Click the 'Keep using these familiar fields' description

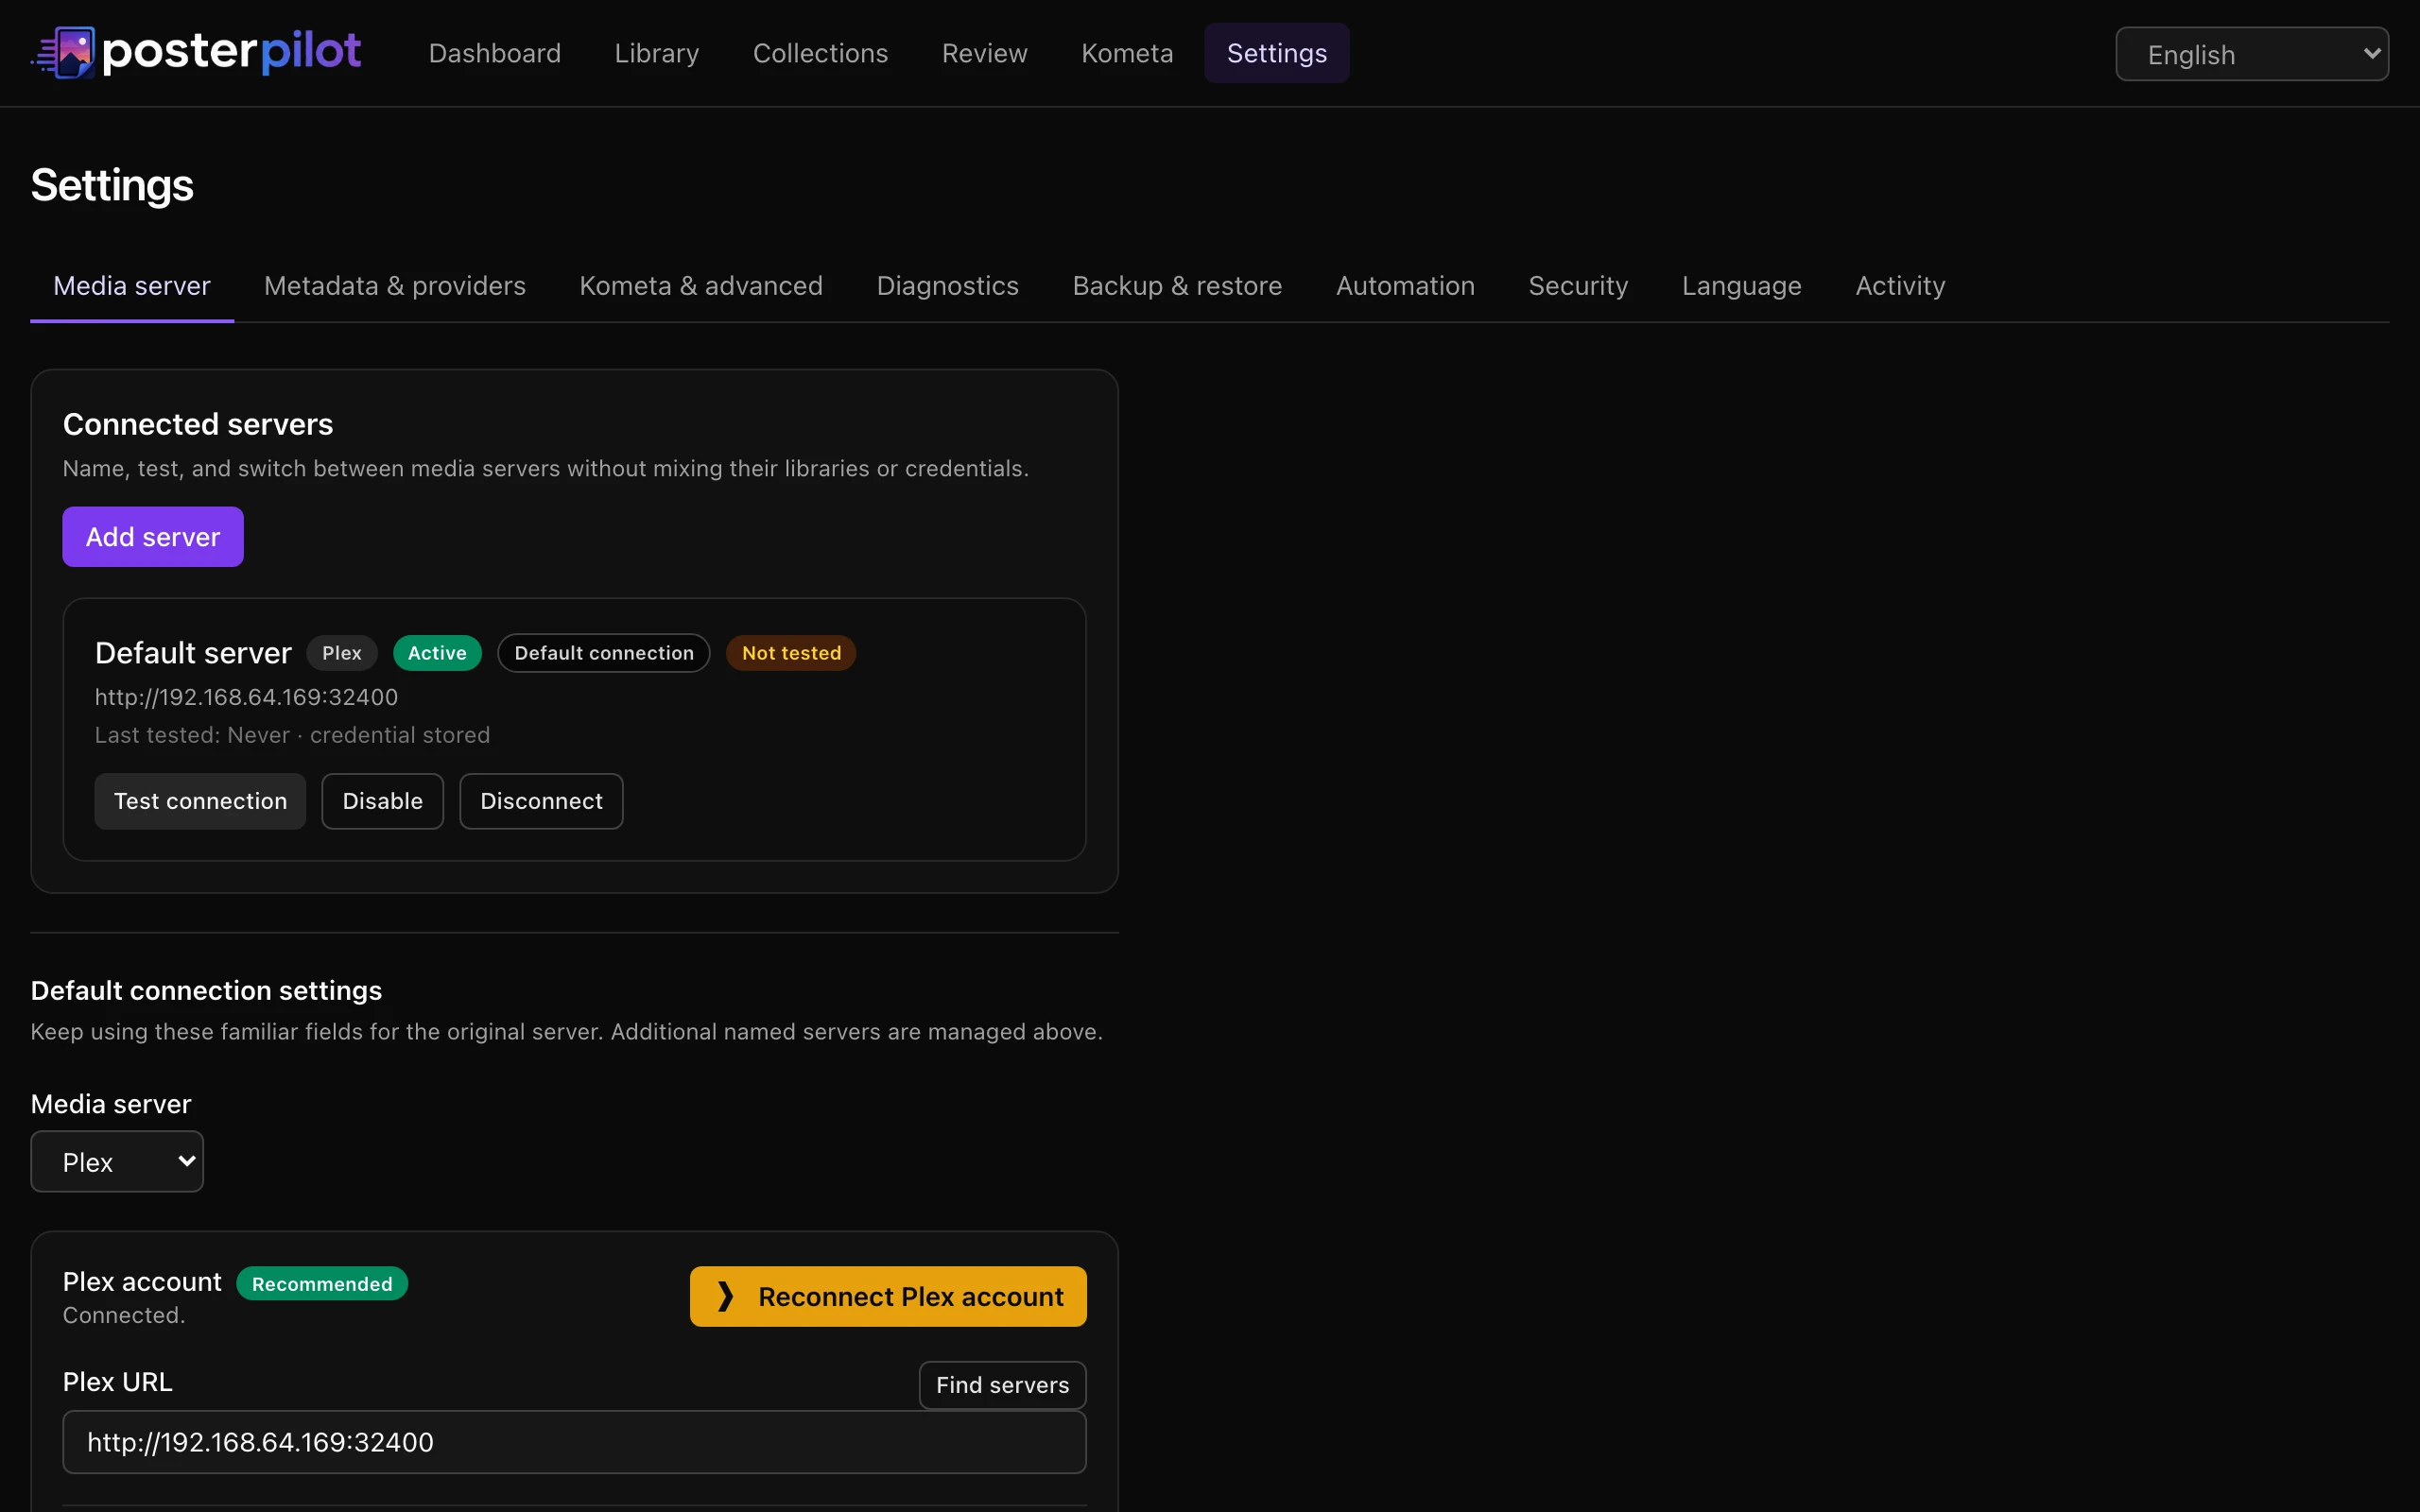(x=567, y=1031)
